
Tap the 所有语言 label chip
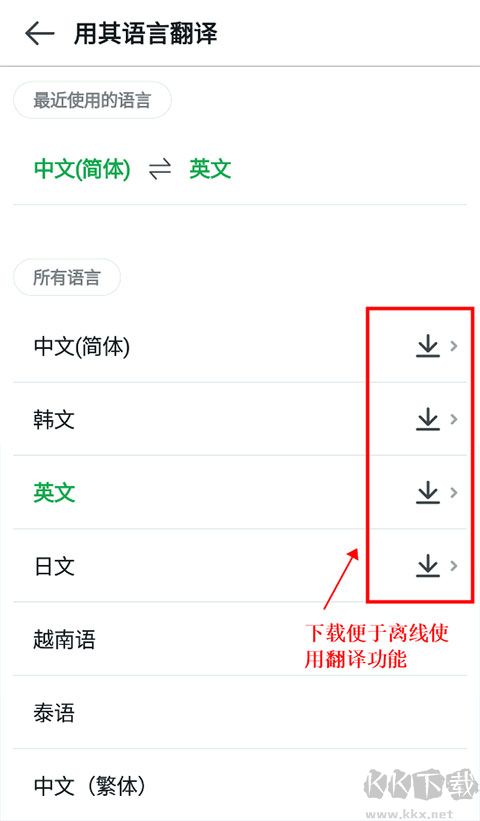coord(67,277)
